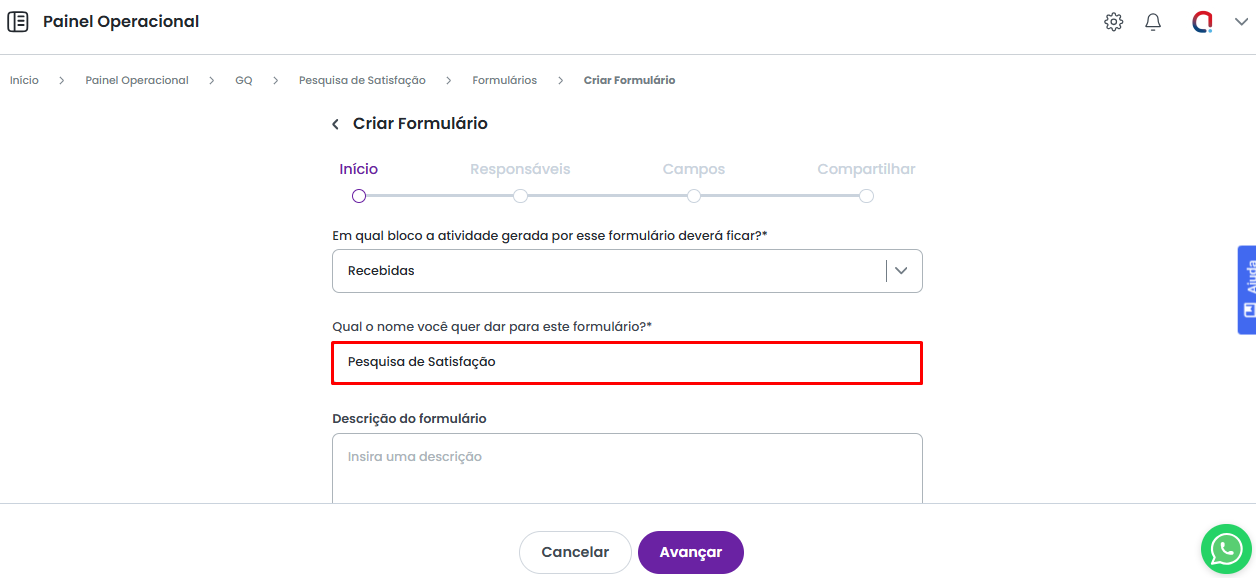Expand the Recebidas block dropdown
Viewport: 1256px width, 578px height.
901,271
